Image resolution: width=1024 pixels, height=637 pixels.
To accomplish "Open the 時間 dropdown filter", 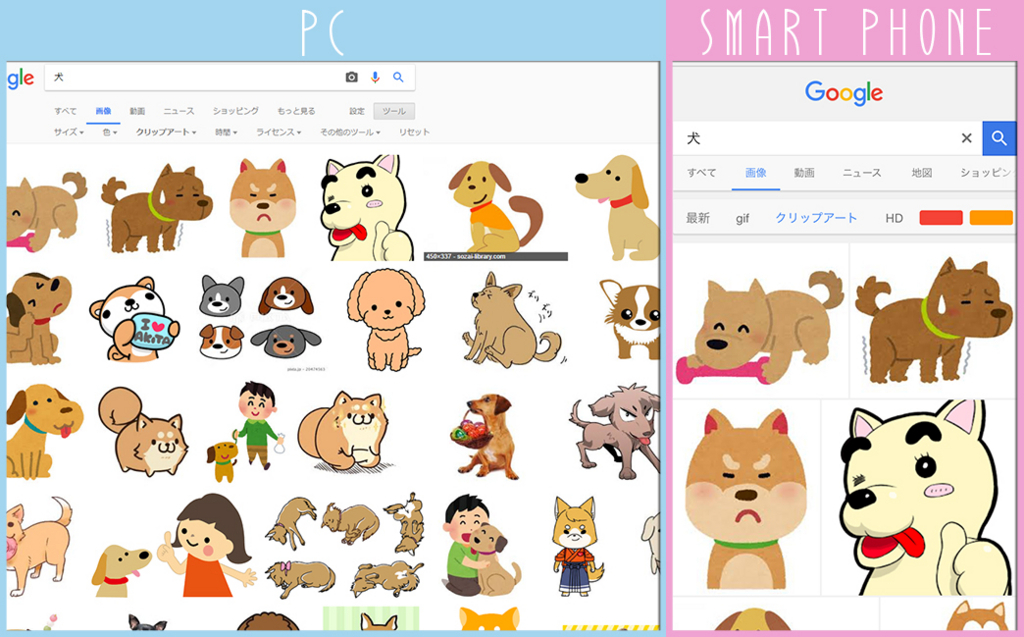I will point(226,132).
